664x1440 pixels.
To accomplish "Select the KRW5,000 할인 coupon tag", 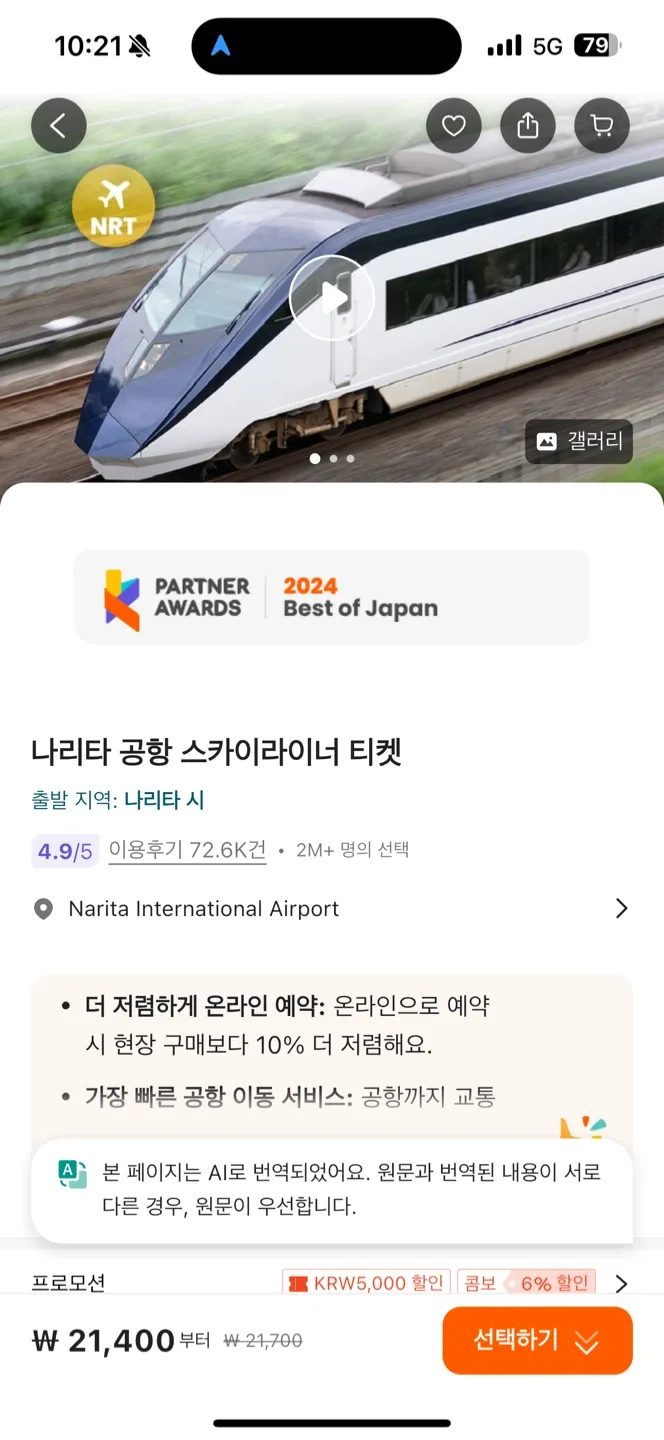I will tap(366, 1282).
